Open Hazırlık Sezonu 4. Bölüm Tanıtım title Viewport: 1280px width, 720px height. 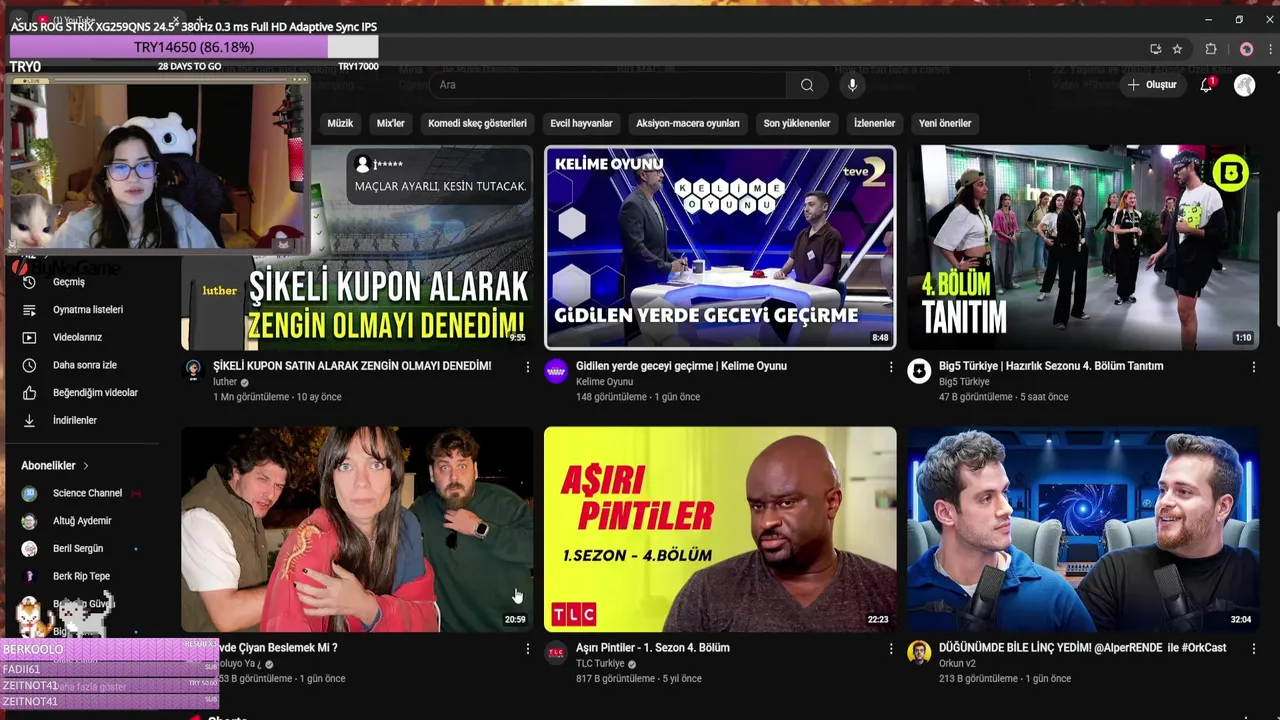(x=1051, y=366)
